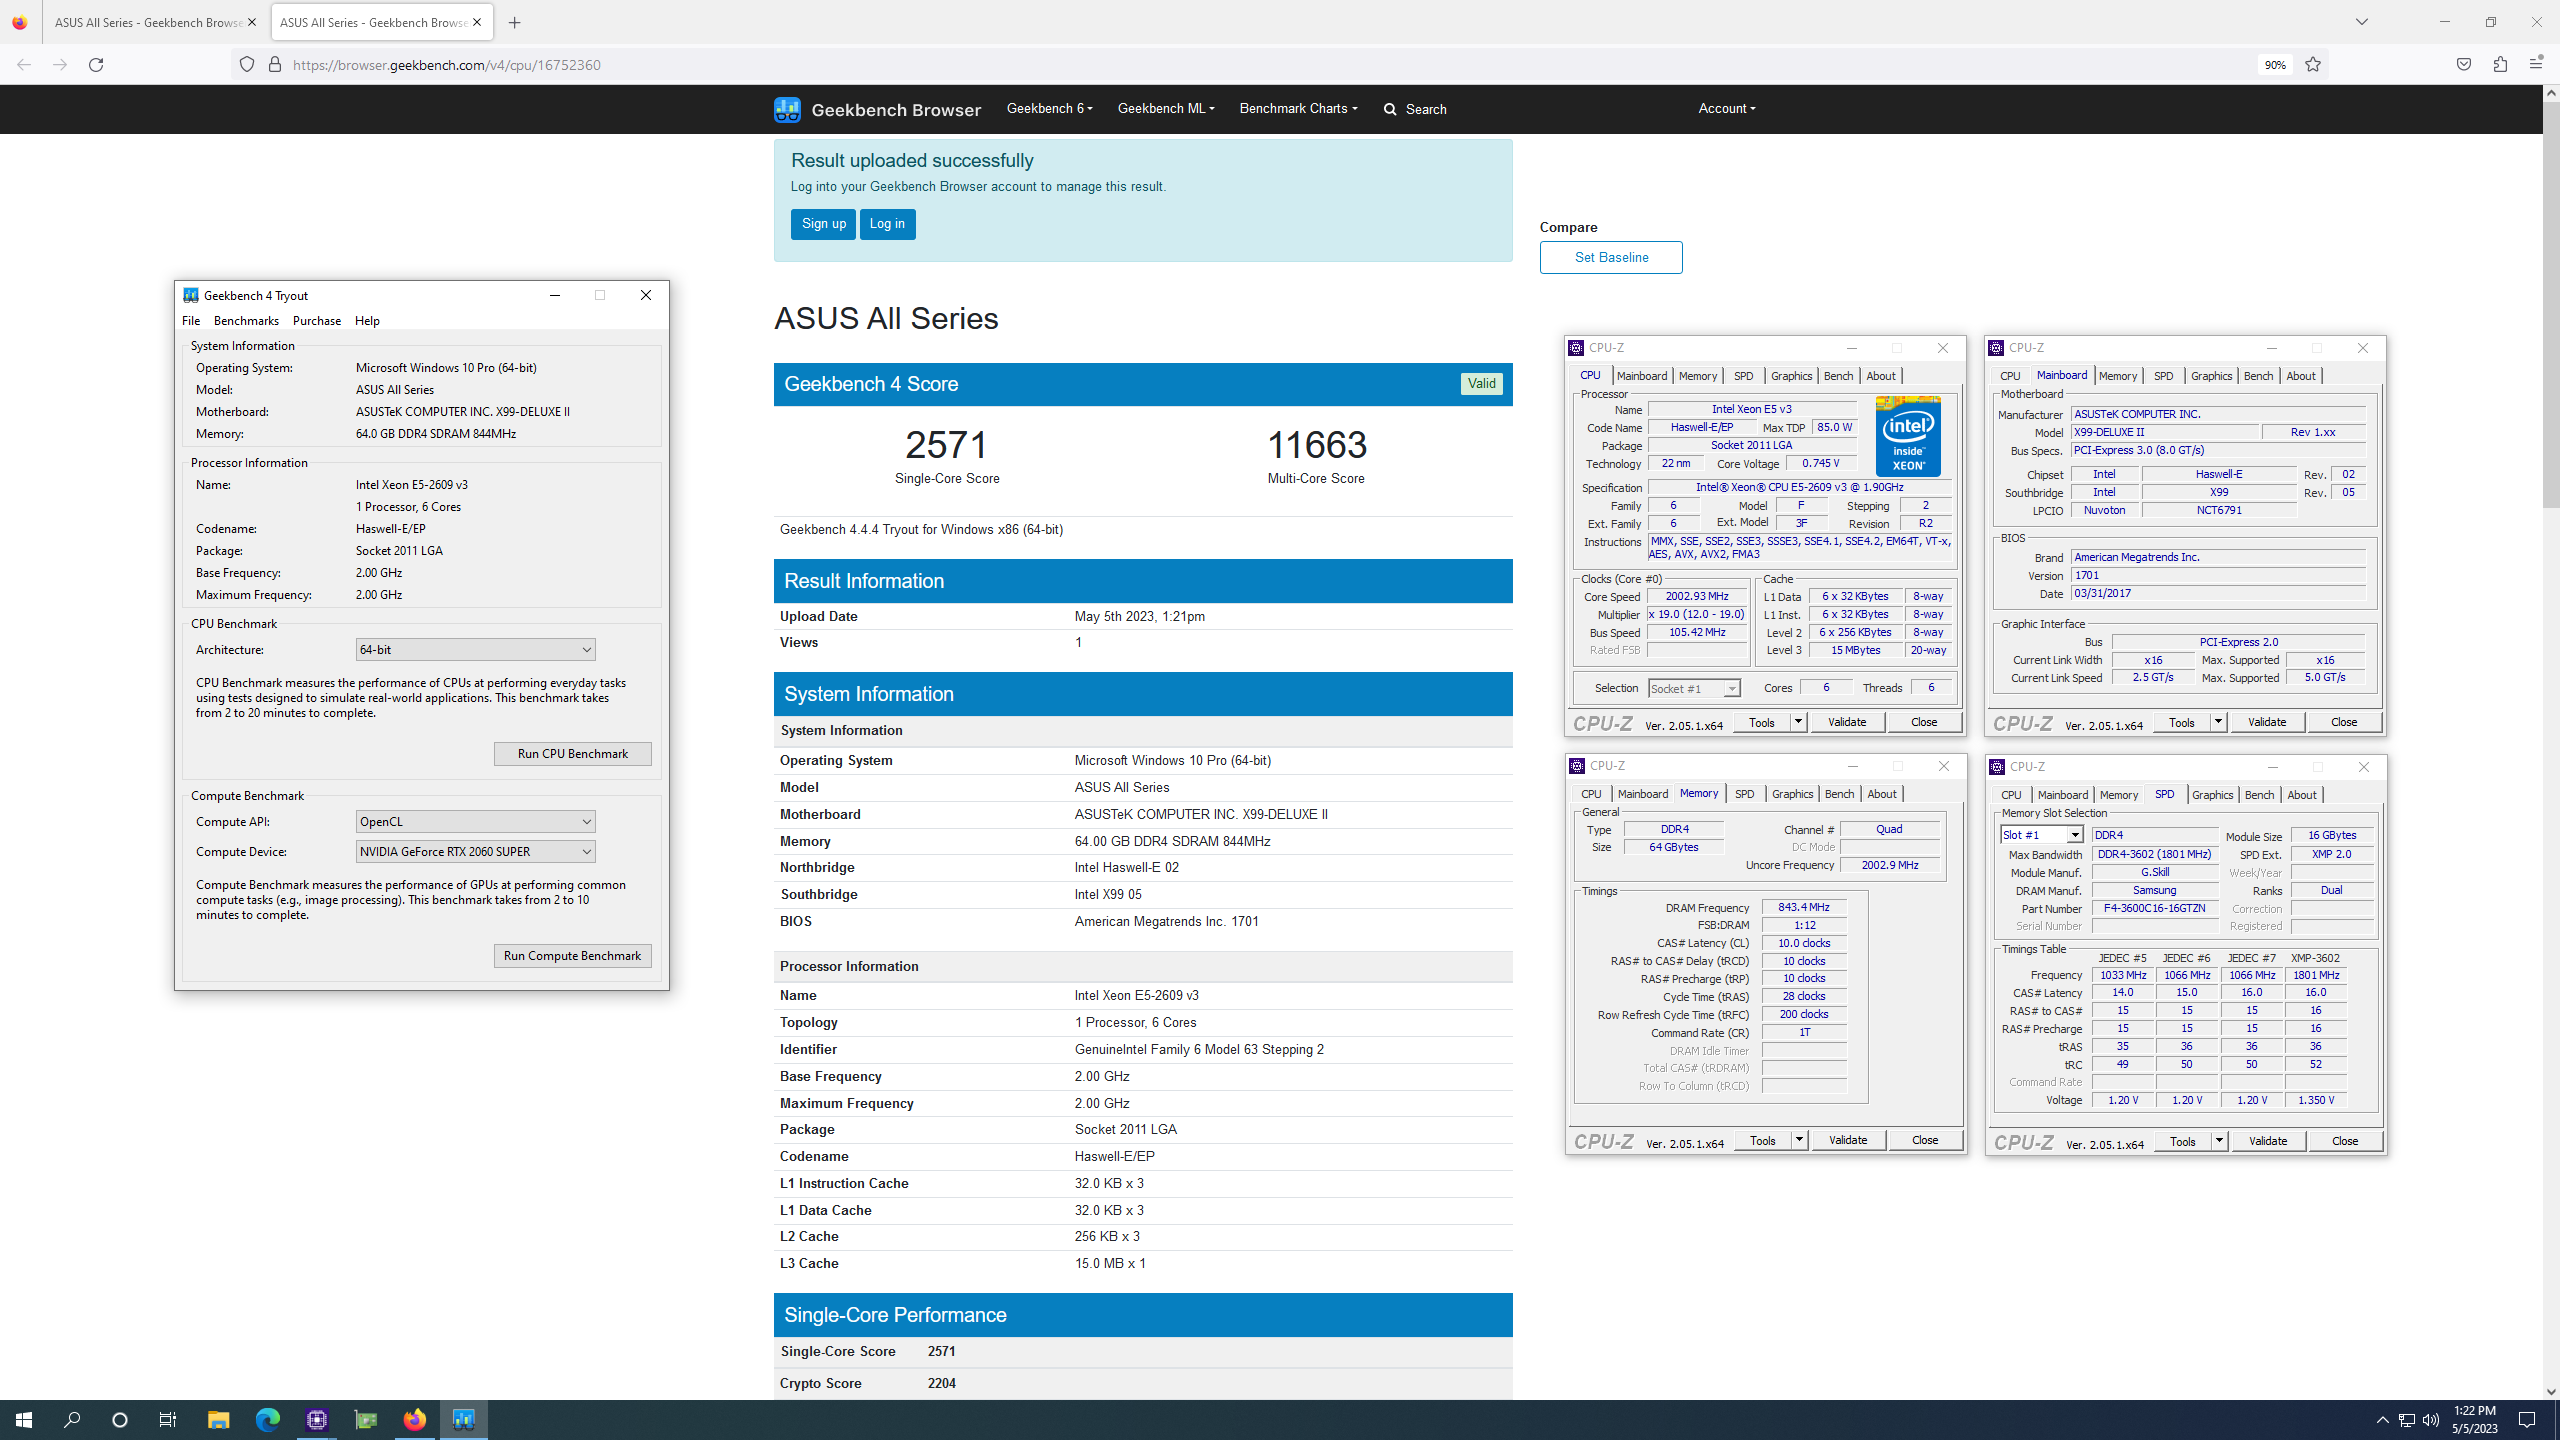Launch Microsoft Edge from taskbar
The image size is (2560, 1440).
point(267,1420)
